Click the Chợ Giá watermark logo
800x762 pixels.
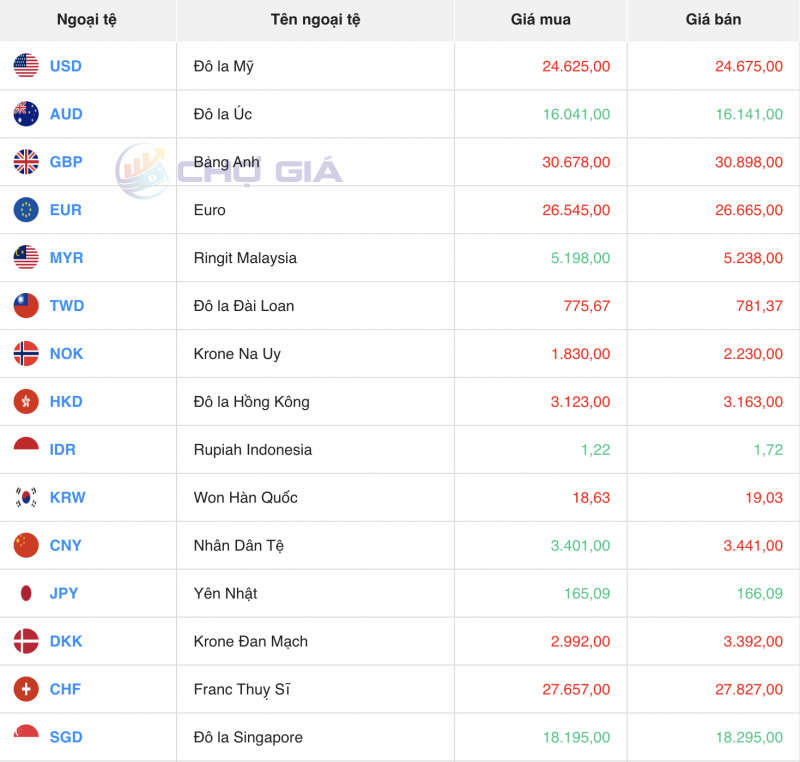pyautogui.click(x=230, y=171)
